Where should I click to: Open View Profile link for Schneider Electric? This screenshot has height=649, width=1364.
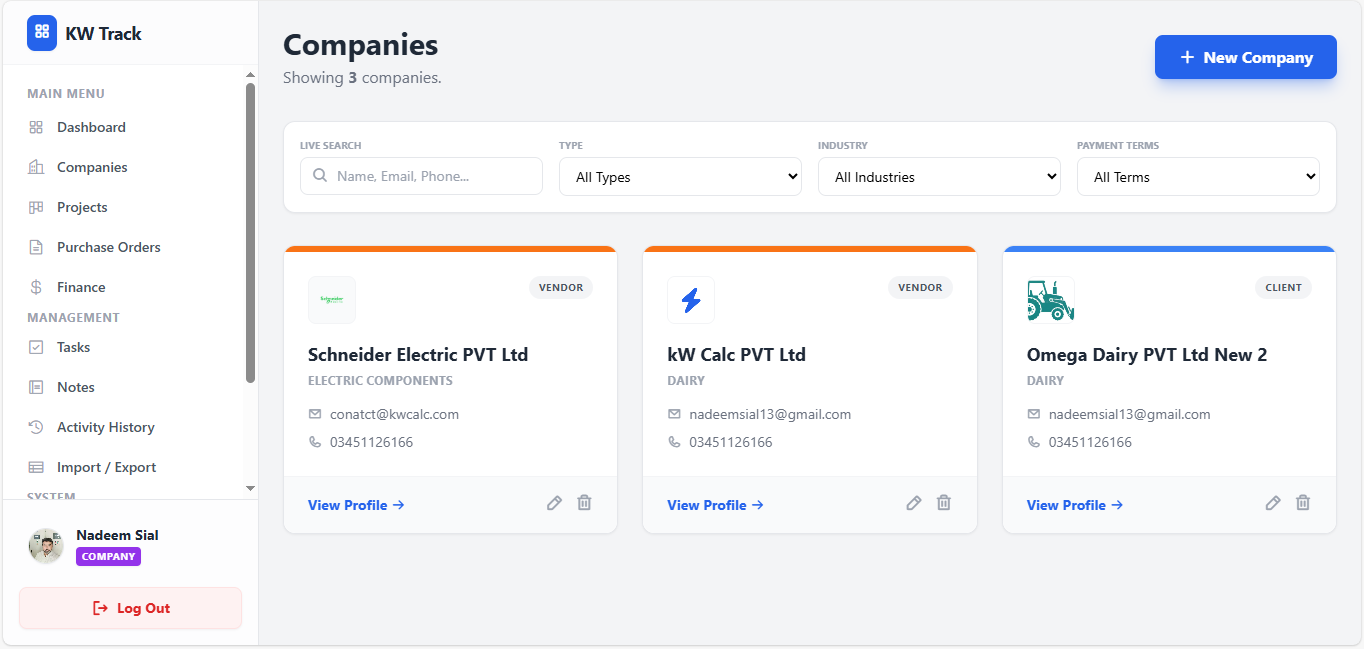point(356,505)
